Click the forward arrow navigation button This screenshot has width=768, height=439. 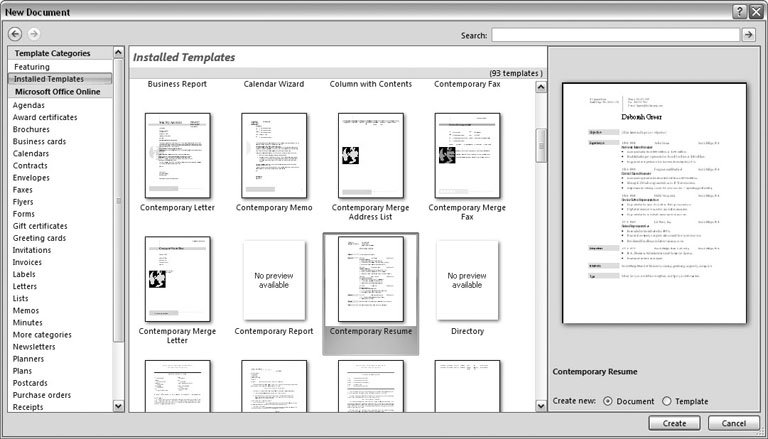33,34
